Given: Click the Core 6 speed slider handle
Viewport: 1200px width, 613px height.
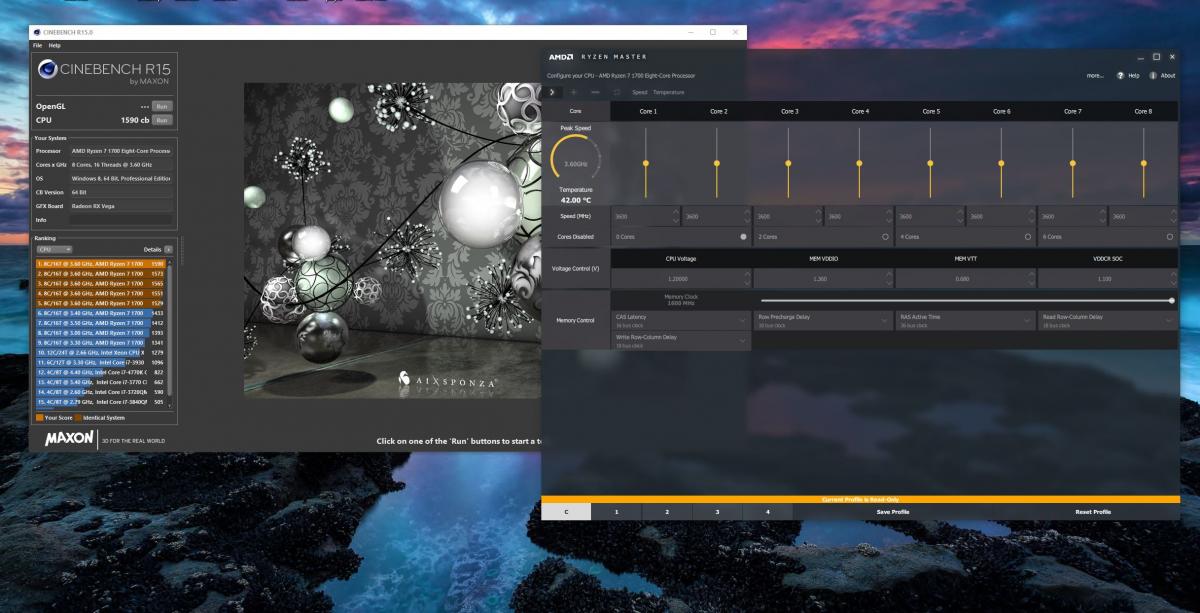Looking at the screenshot, I should pos(1001,162).
